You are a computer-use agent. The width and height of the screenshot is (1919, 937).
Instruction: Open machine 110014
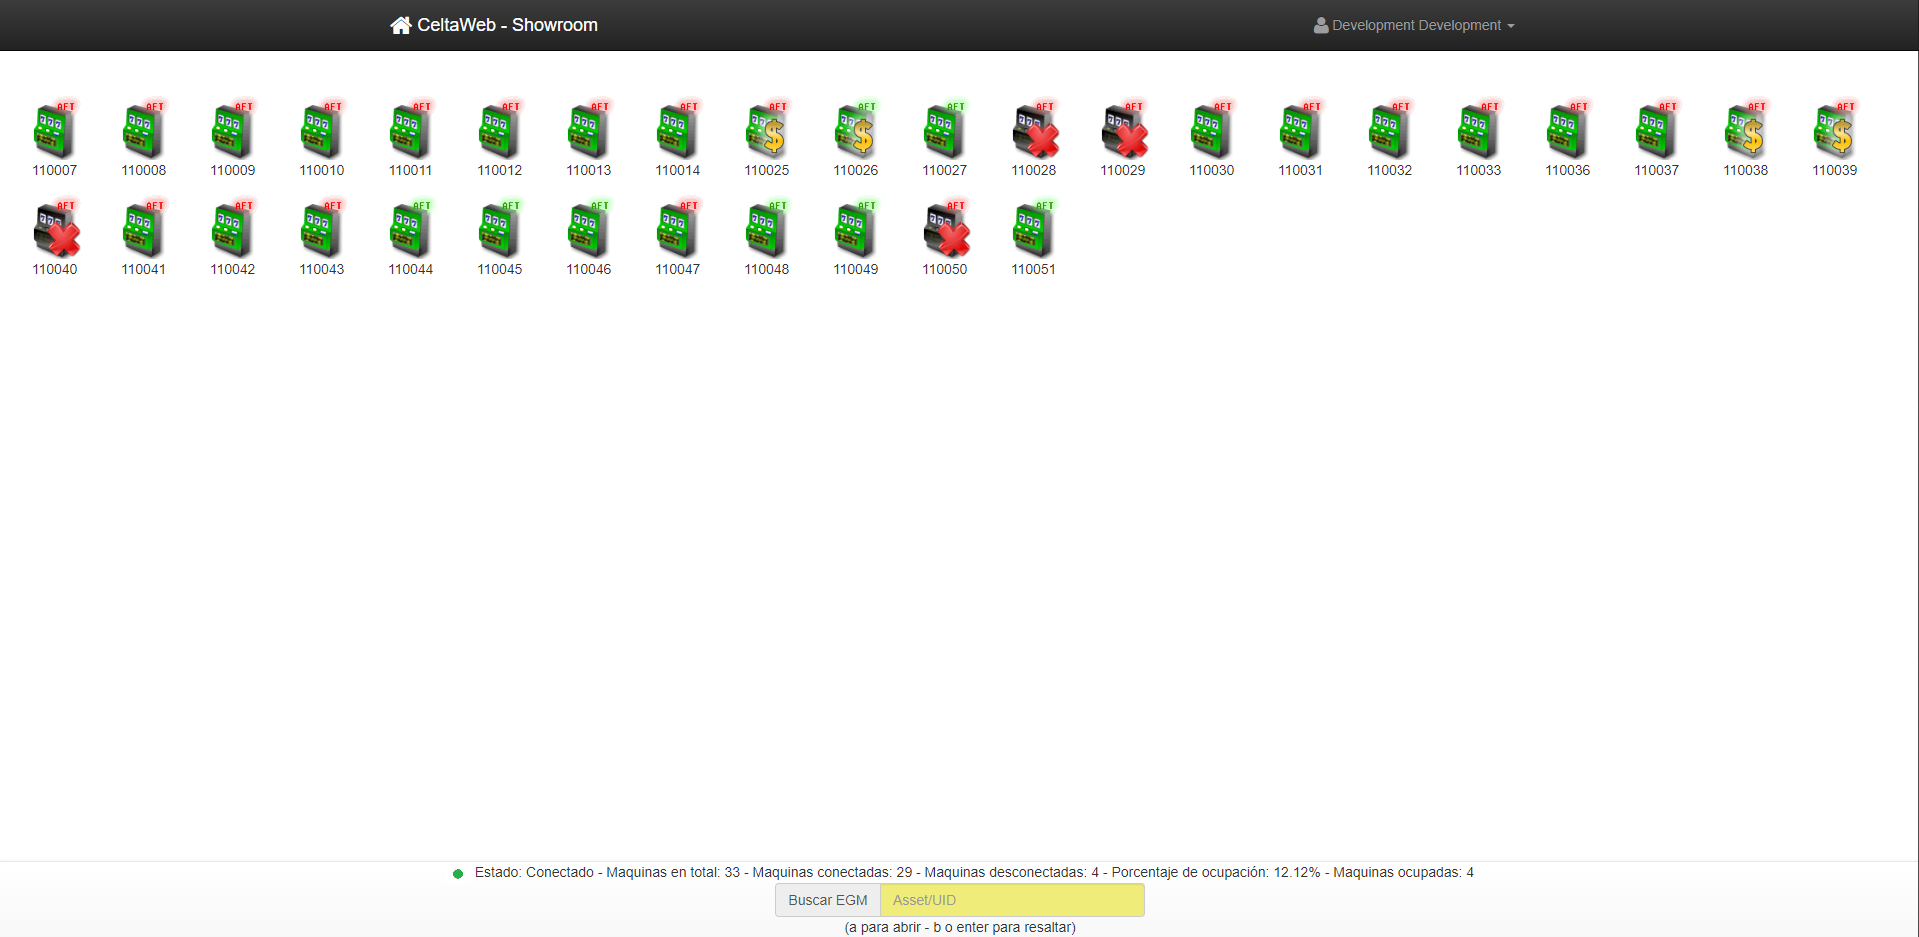pos(678,131)
